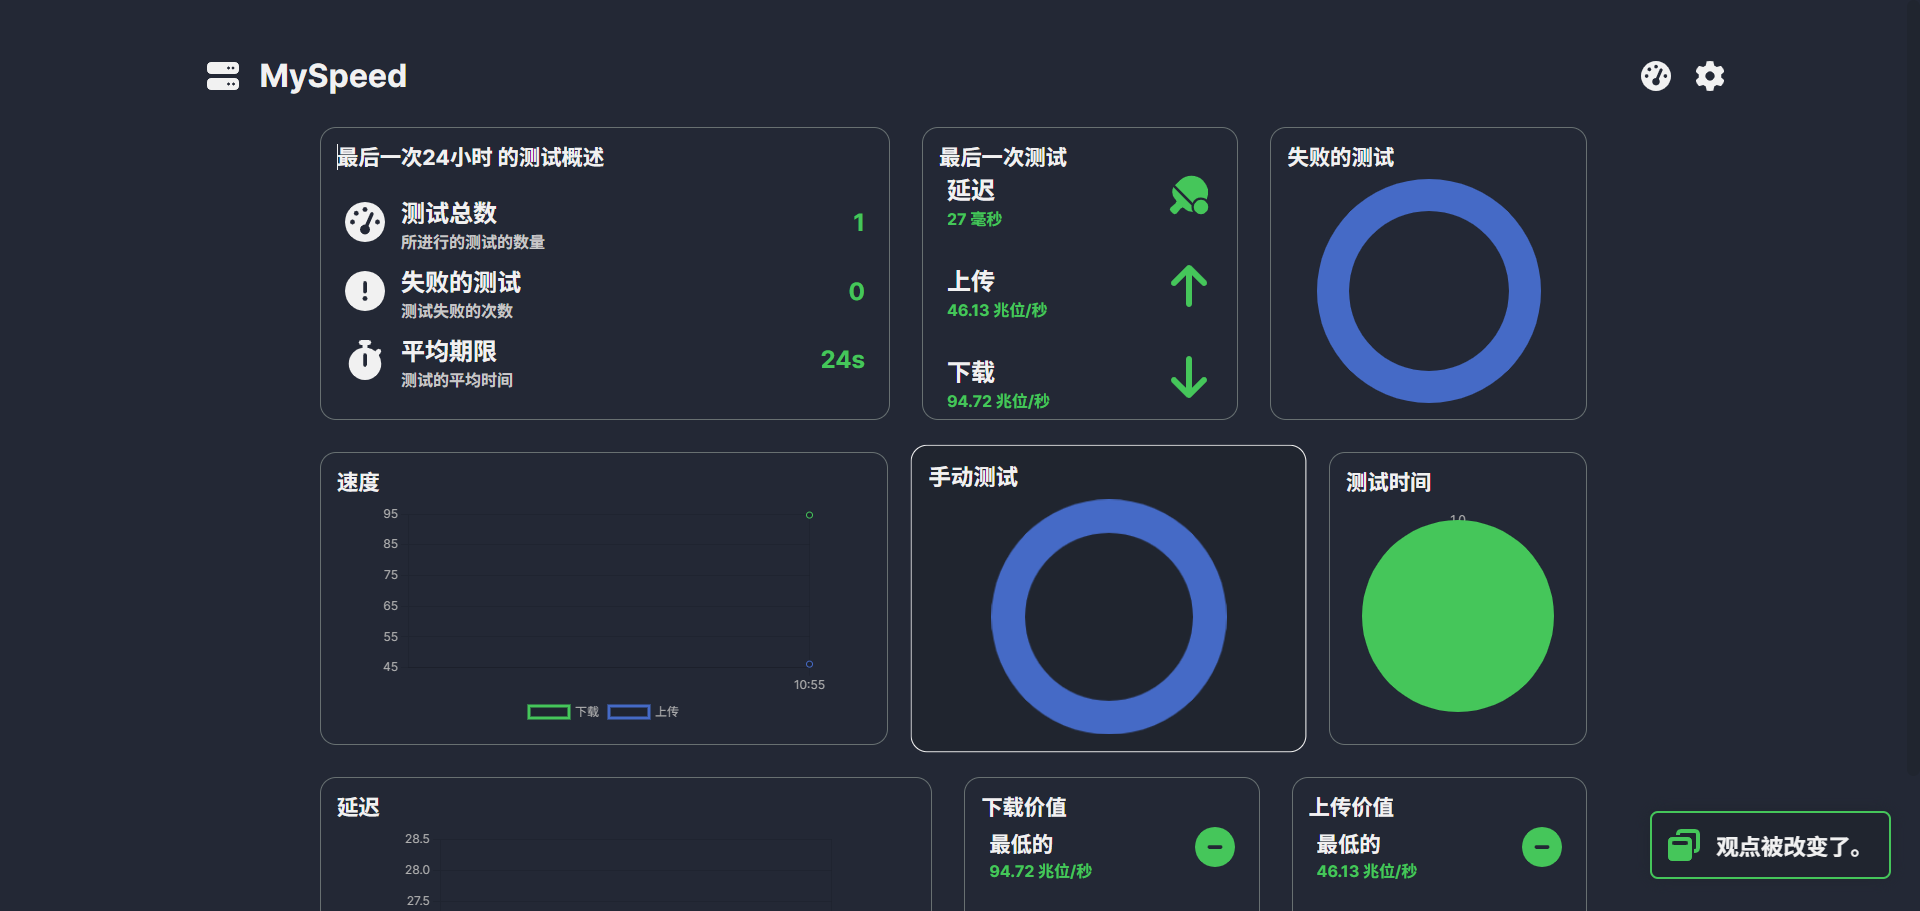Viewport: 1920px width, 911px height.
Task: Click the MySpeed title text
Action: pos(333,76)
